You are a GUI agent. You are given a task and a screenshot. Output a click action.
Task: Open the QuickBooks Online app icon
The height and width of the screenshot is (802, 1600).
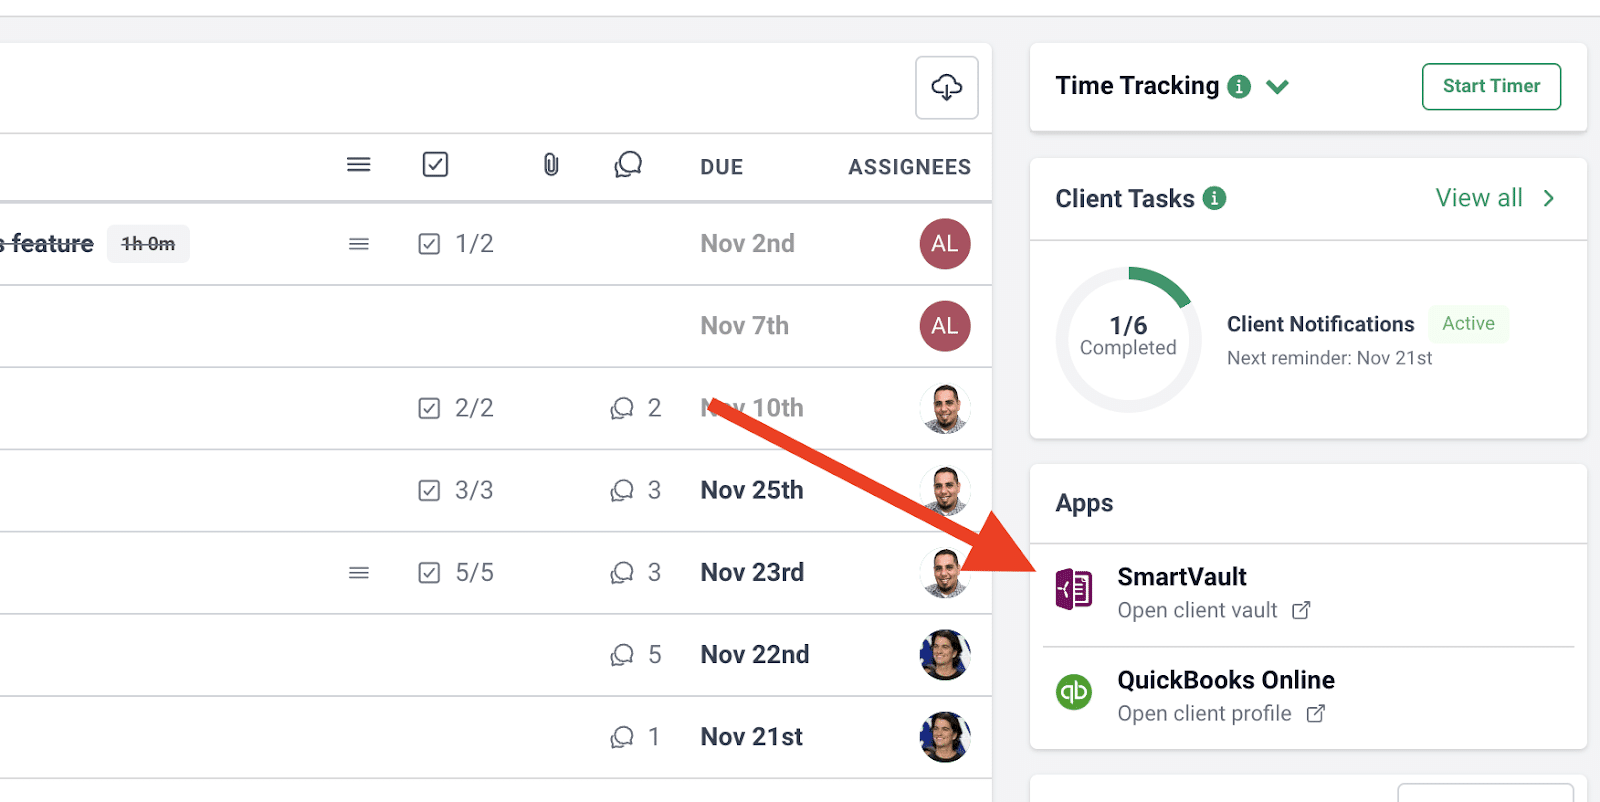coord(1074,692)
